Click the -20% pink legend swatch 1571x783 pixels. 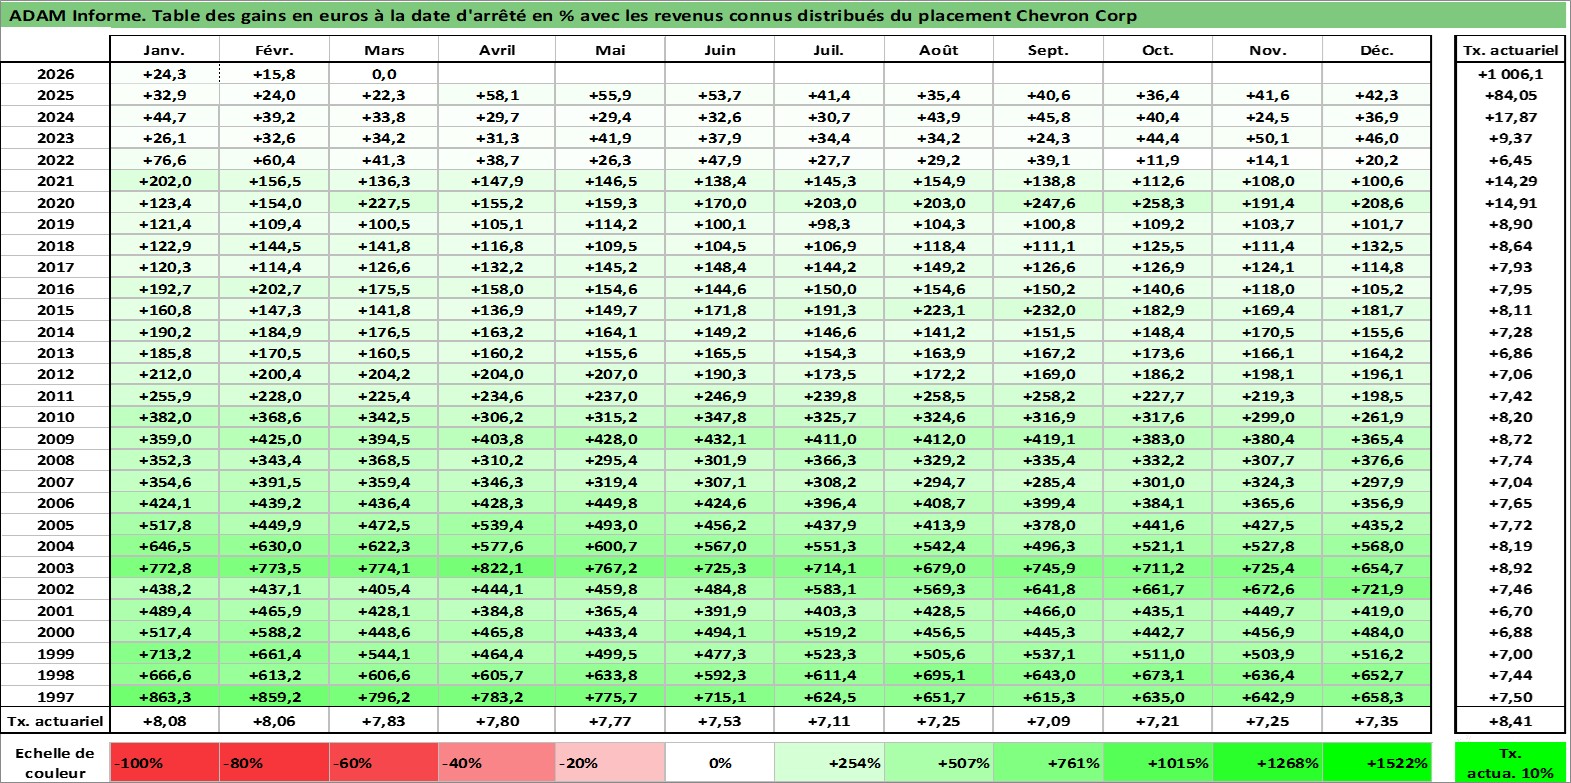click(x=610, y=763)
